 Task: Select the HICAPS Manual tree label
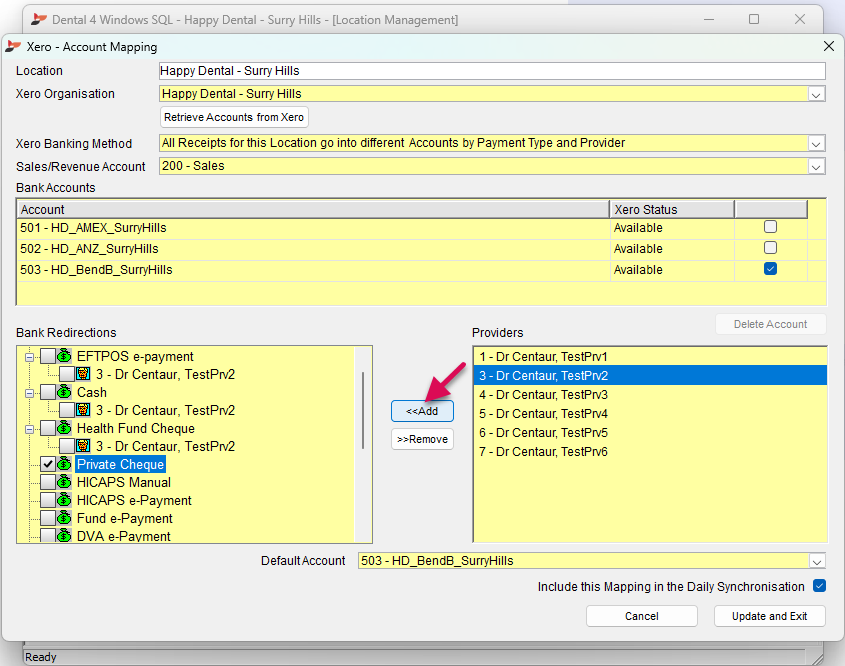tap(123, 482)
